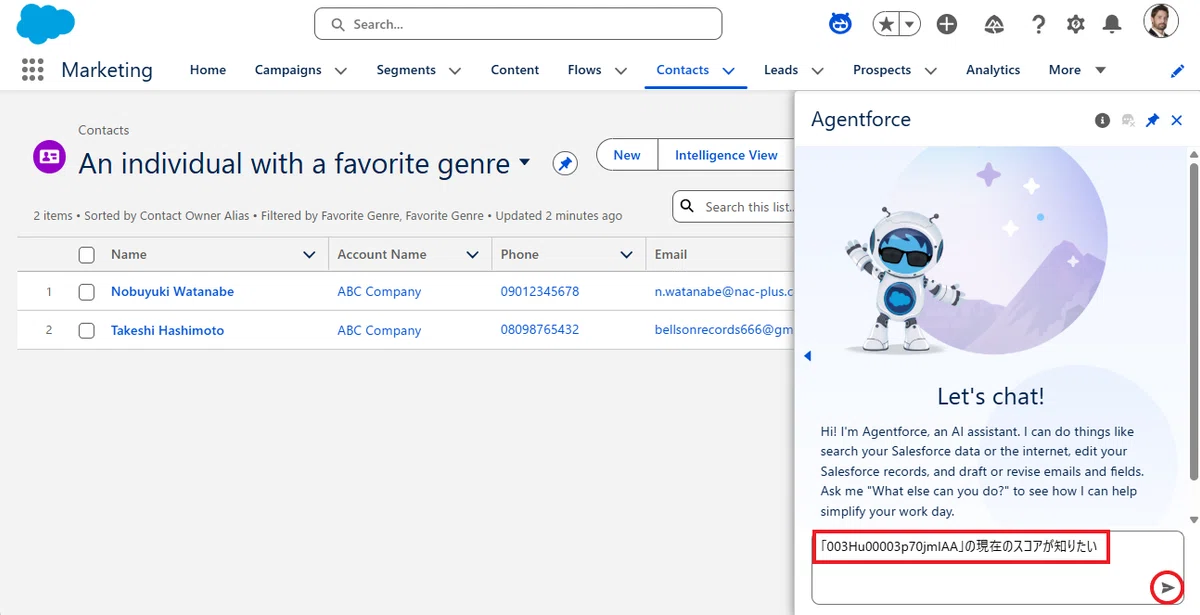Open the Notifications bell

tap(1112, 24)
